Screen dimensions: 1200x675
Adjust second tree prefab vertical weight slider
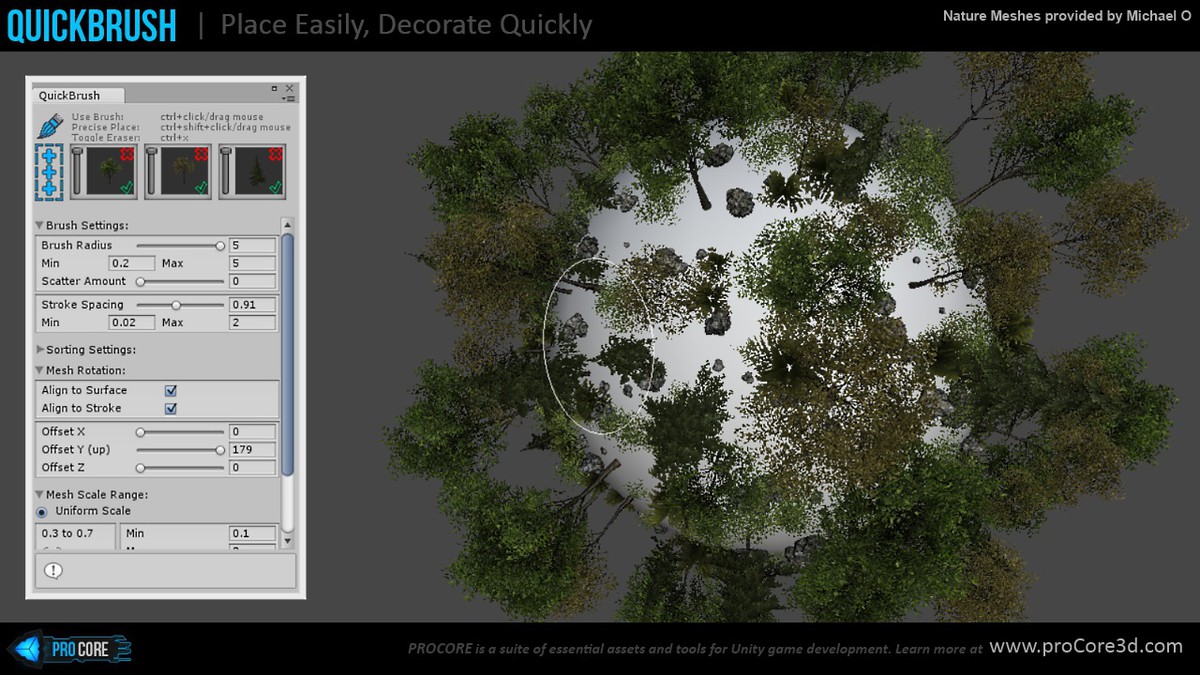151,171
